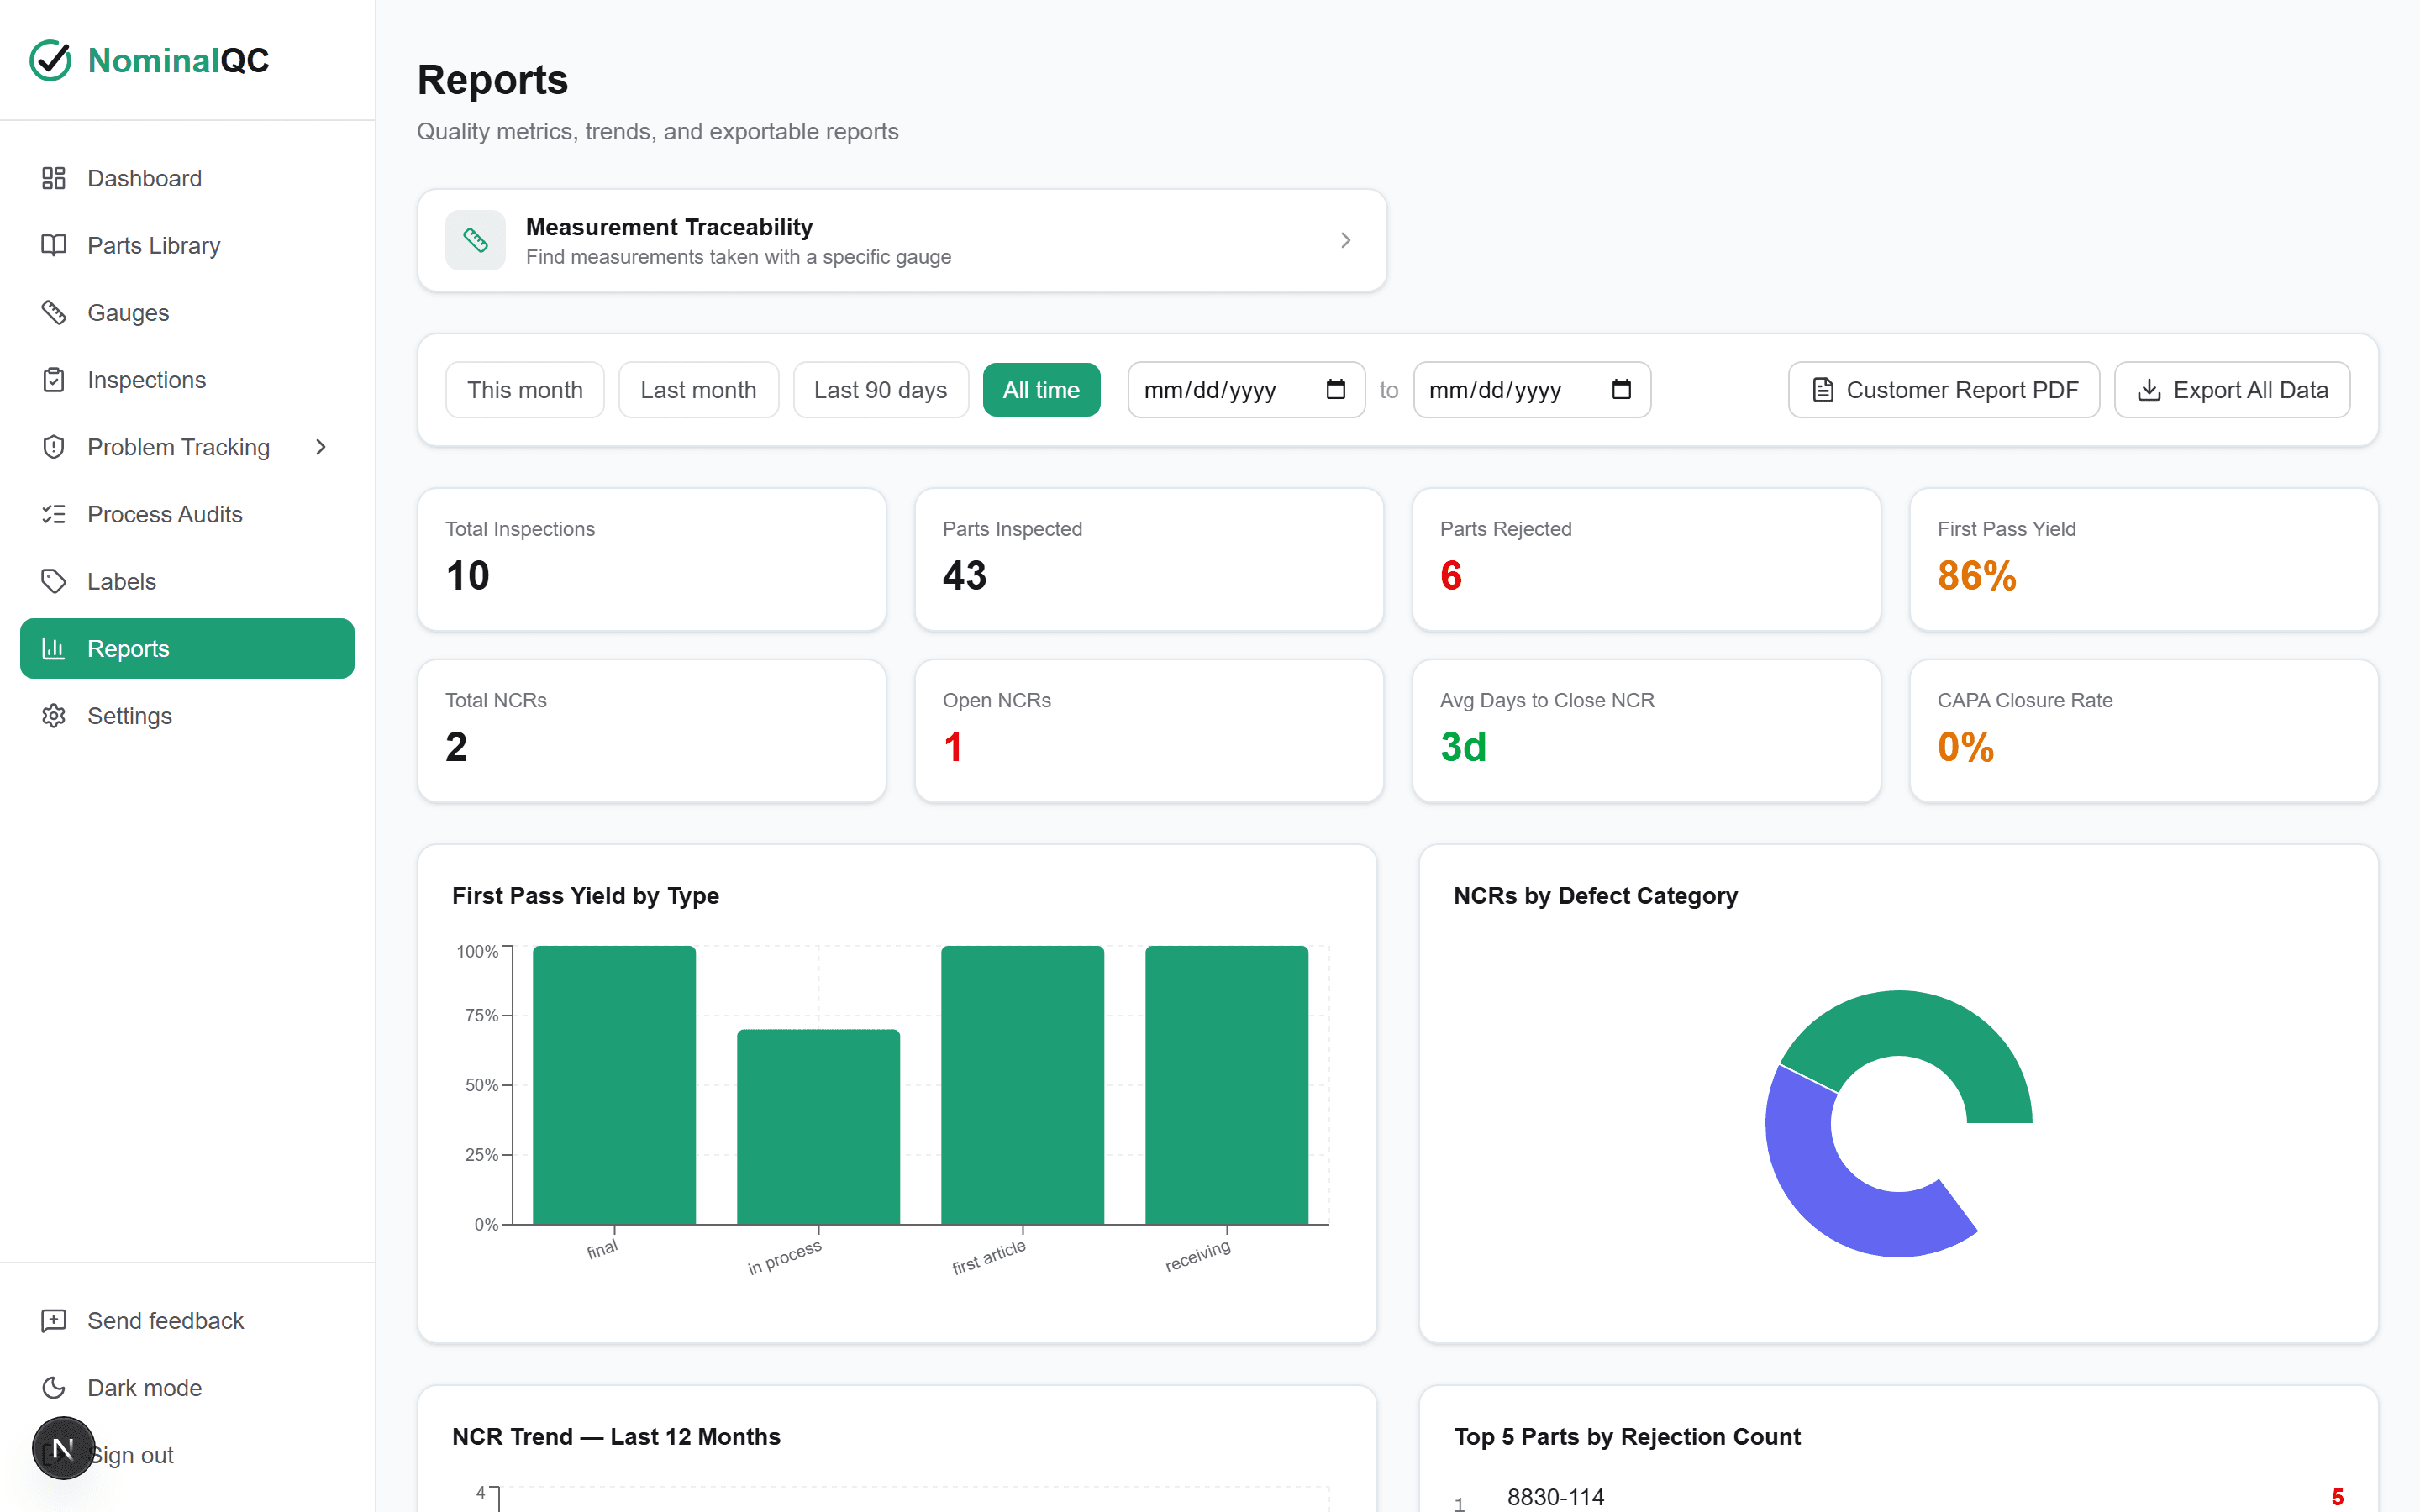
Task: Click the Dashboard grid icon
Action: click(x=53, y=178)
